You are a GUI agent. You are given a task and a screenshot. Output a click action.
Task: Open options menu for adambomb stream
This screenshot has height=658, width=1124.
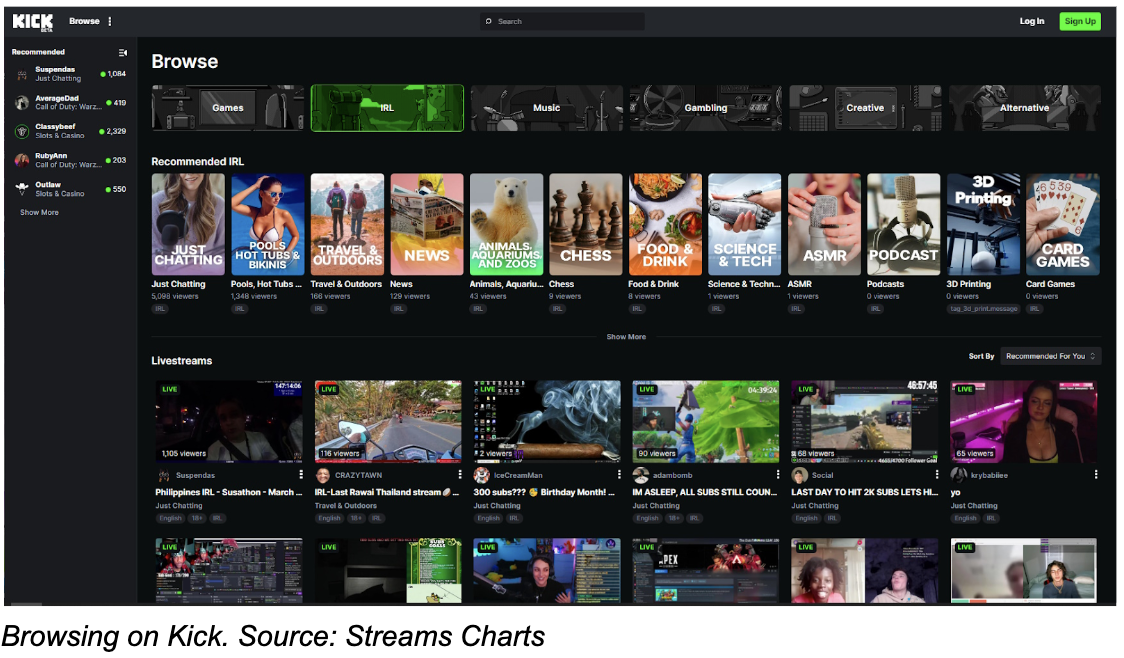pos(778,475)
